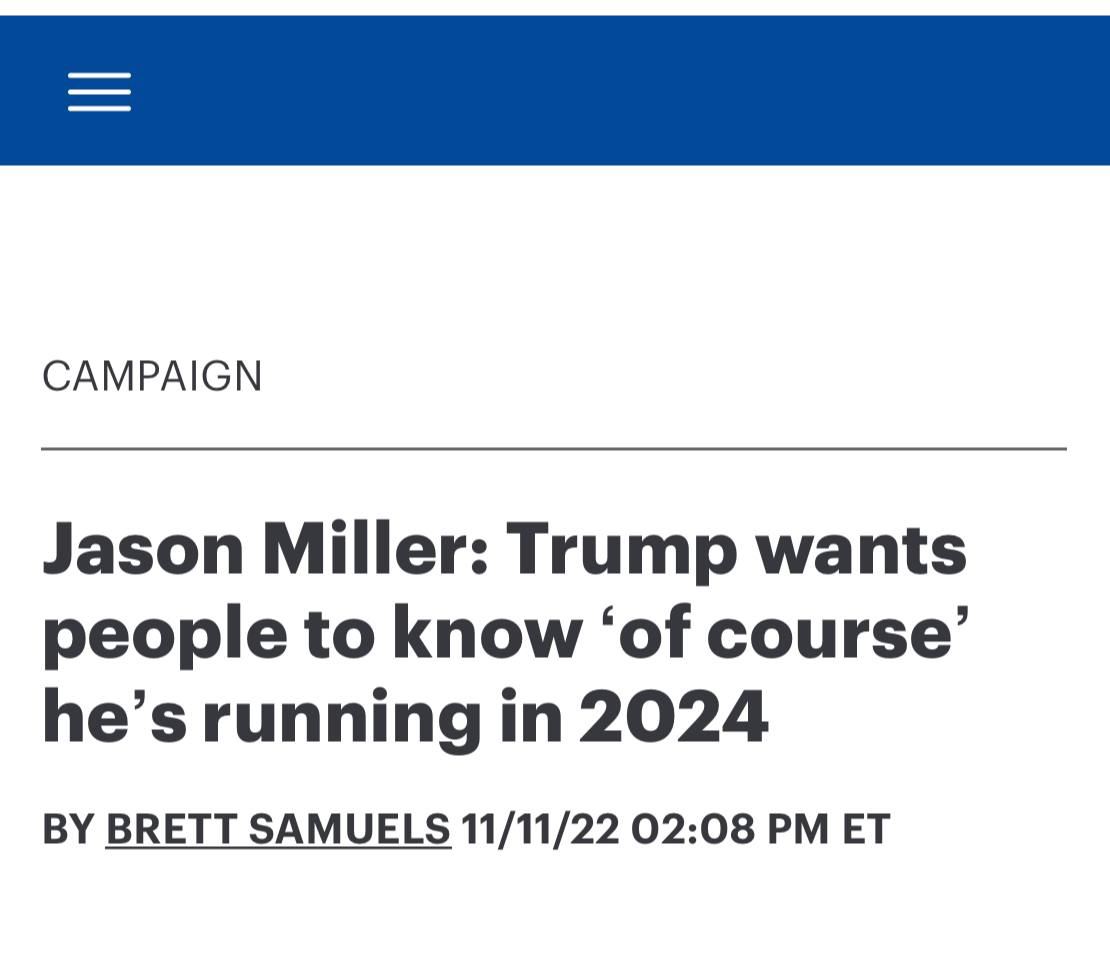Click the 02:08 PM timestamp
The height and width of the screenshot is (964, 1110).
click(729, 829)
